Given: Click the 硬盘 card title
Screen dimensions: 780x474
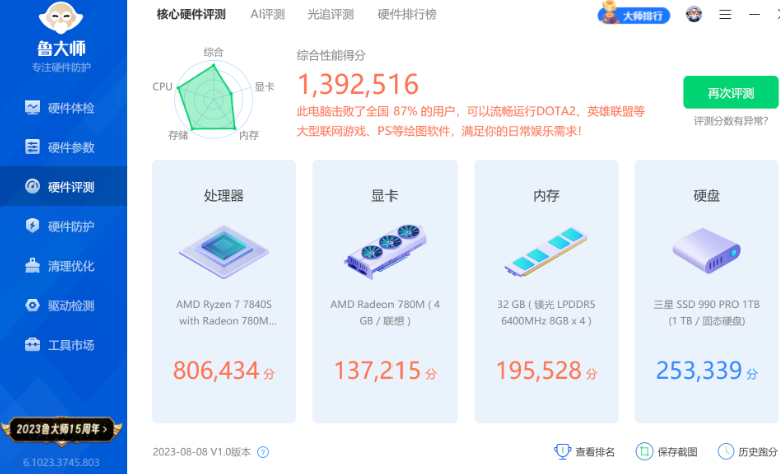Looking at the screenshot, I should click(x=706, y=195).
